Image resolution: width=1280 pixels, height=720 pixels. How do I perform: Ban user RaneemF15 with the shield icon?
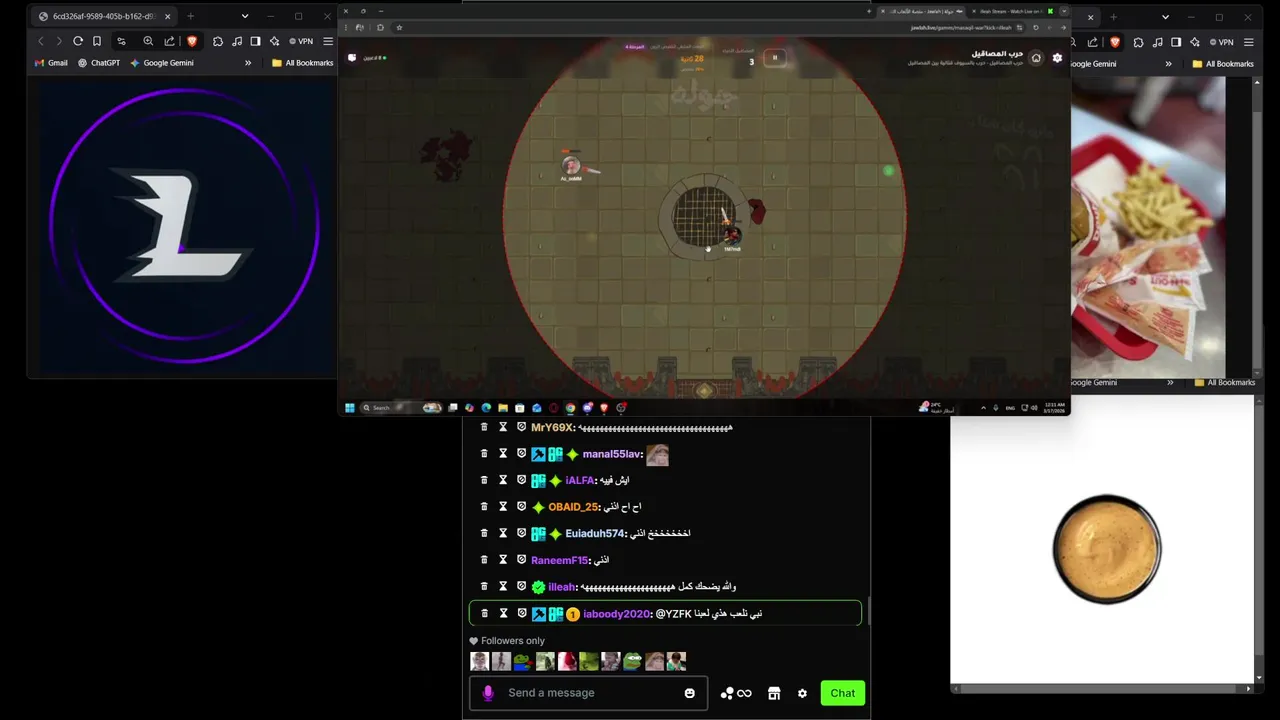pyautogui.click(x=521, y=560)
